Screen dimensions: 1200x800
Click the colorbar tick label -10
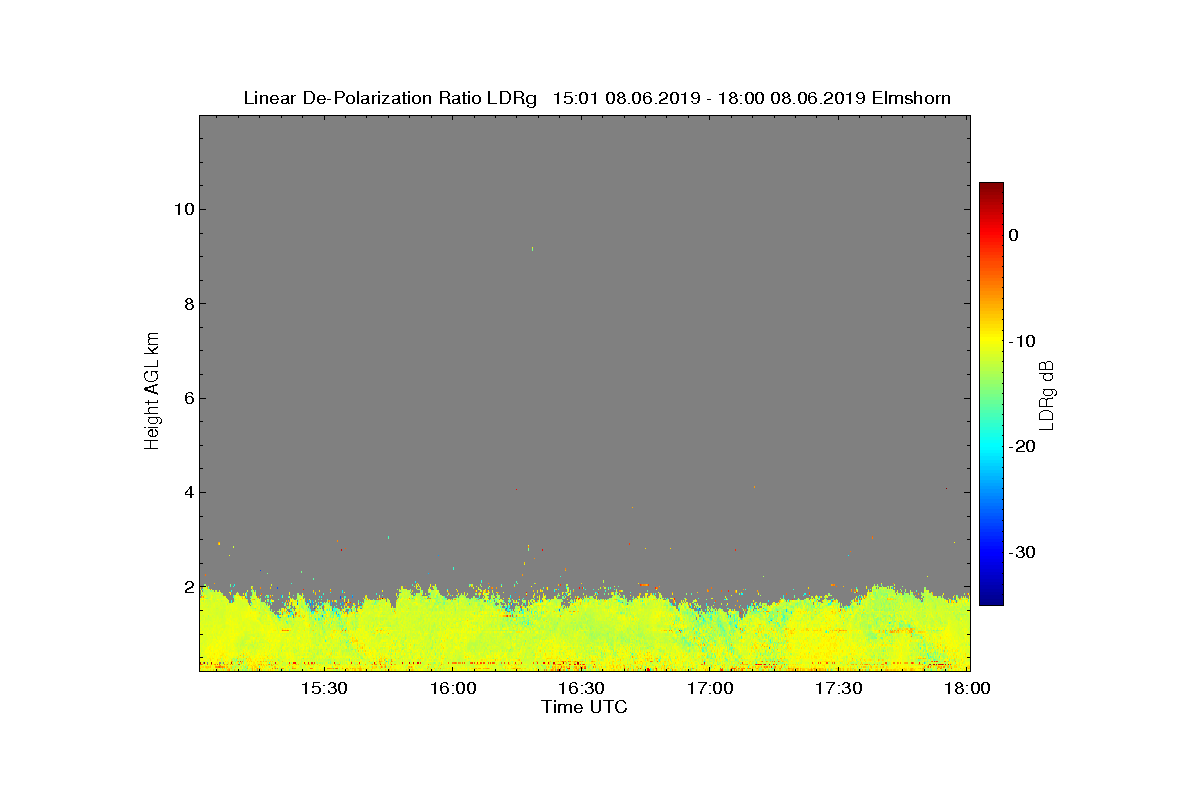pos(1021,341)
